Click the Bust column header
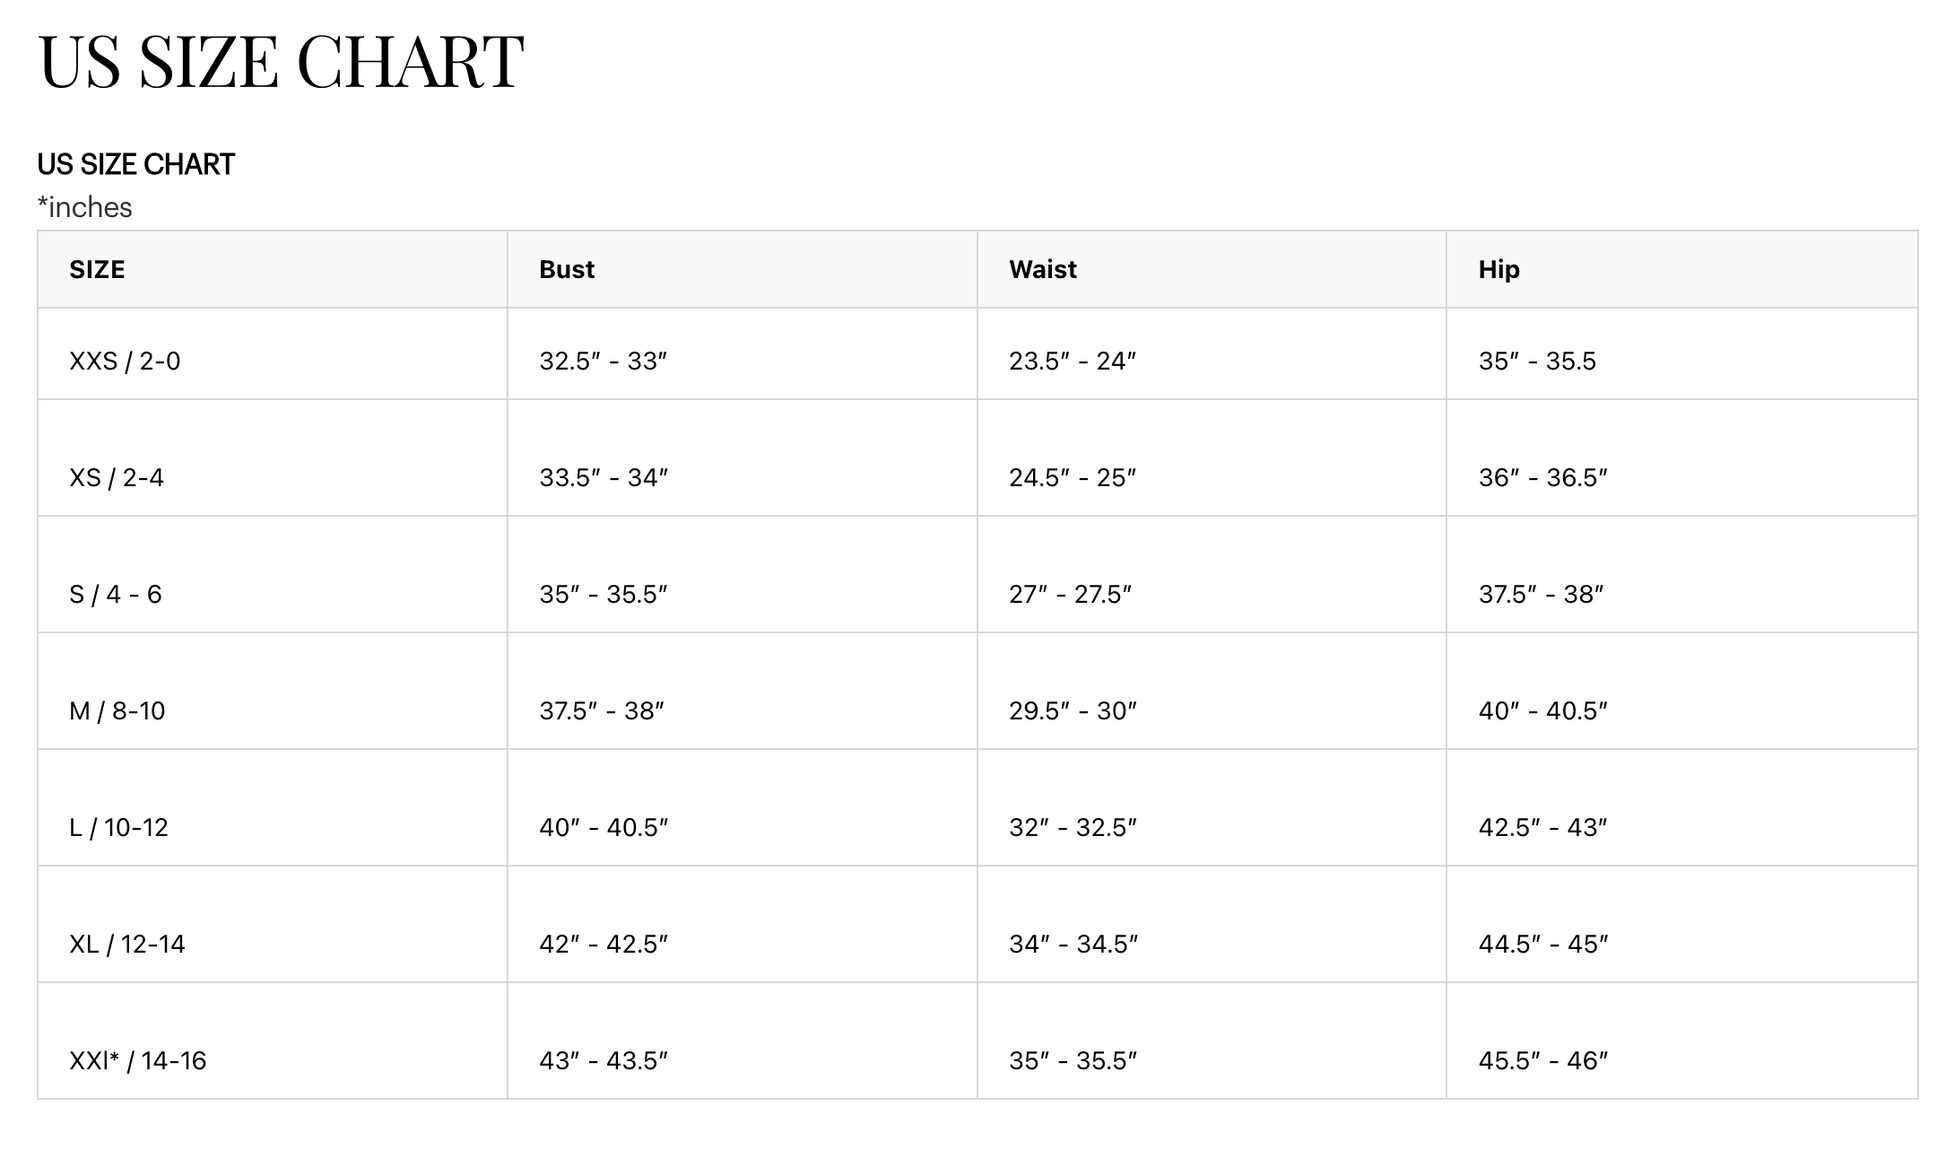The width and height of the screenshot is (1946, 1150). pos(566,269)
